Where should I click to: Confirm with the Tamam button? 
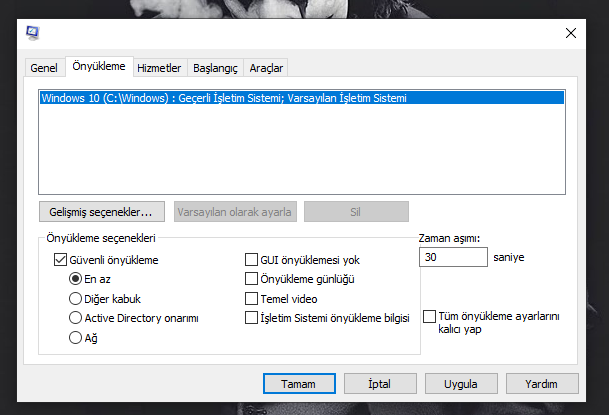point(298,383)
